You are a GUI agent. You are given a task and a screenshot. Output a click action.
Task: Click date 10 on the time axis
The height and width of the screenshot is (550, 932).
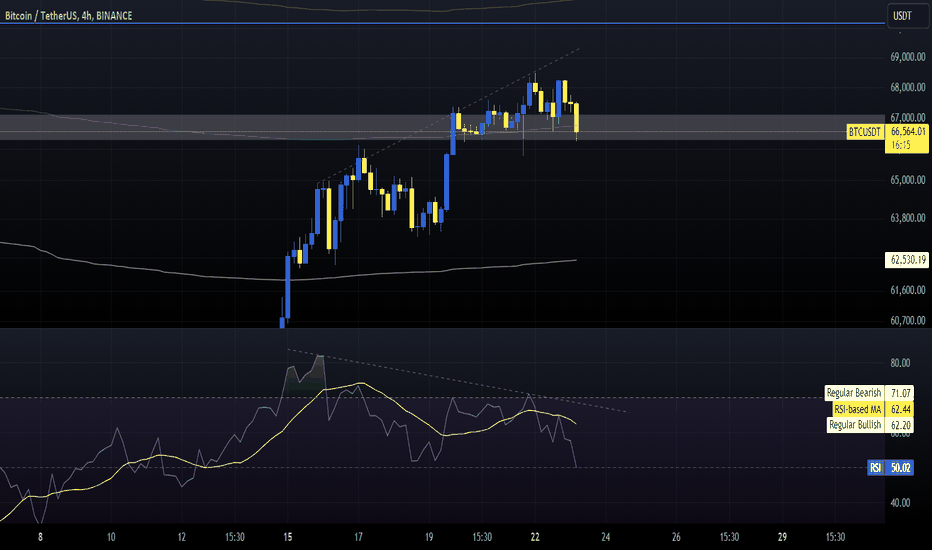111,537
